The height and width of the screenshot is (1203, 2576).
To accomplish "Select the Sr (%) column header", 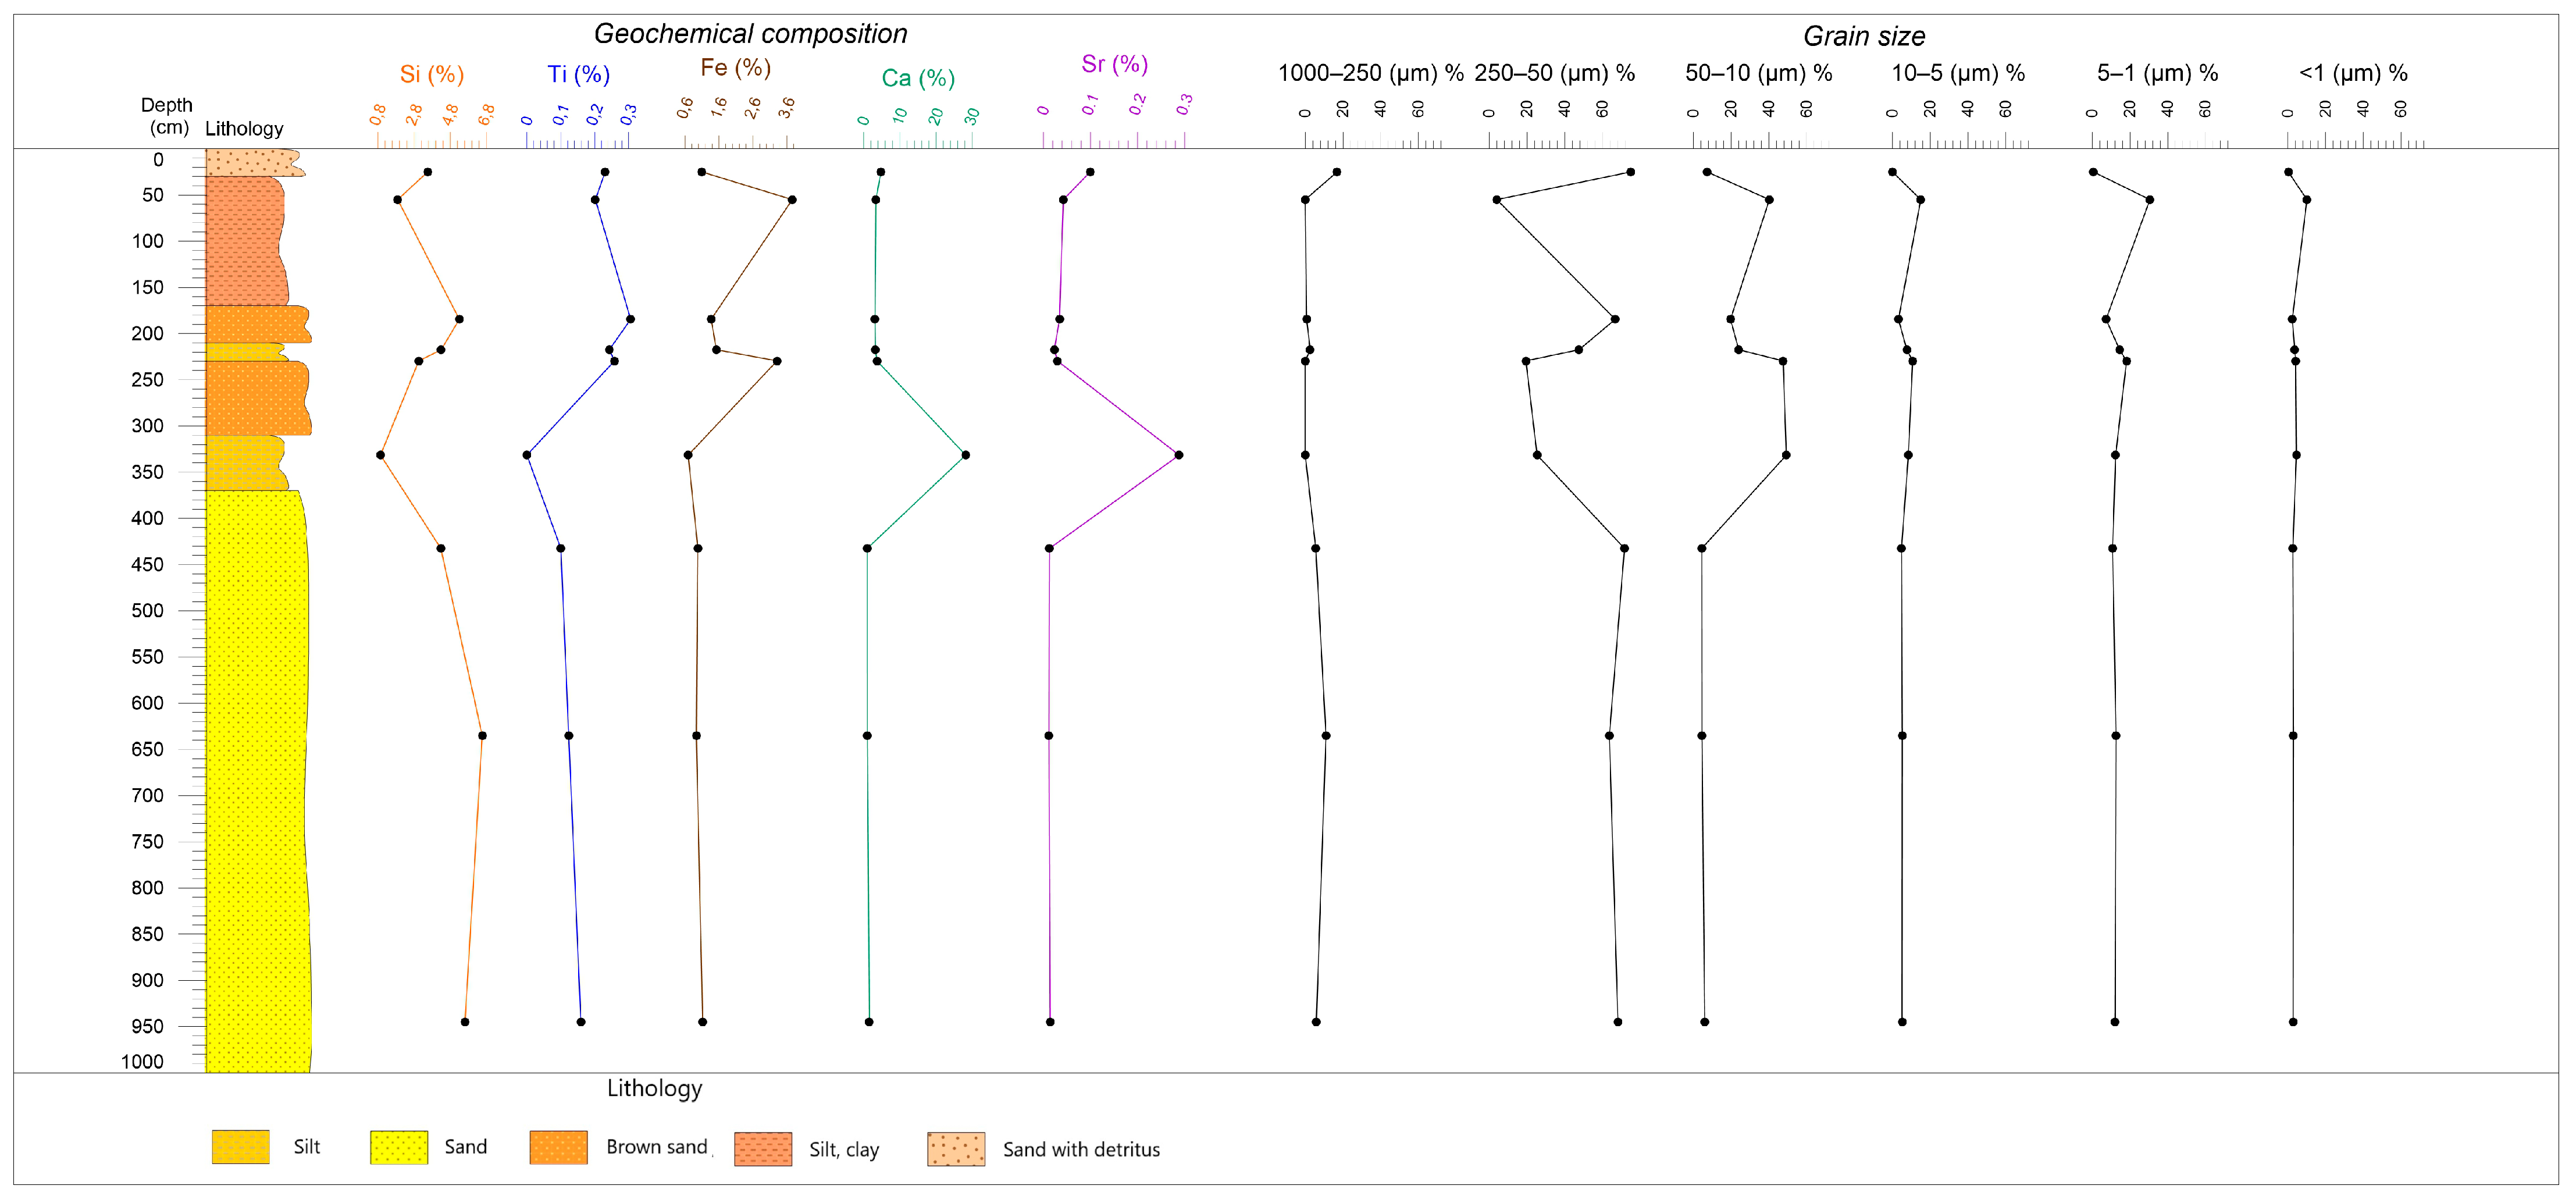I will coord(1114,64).
